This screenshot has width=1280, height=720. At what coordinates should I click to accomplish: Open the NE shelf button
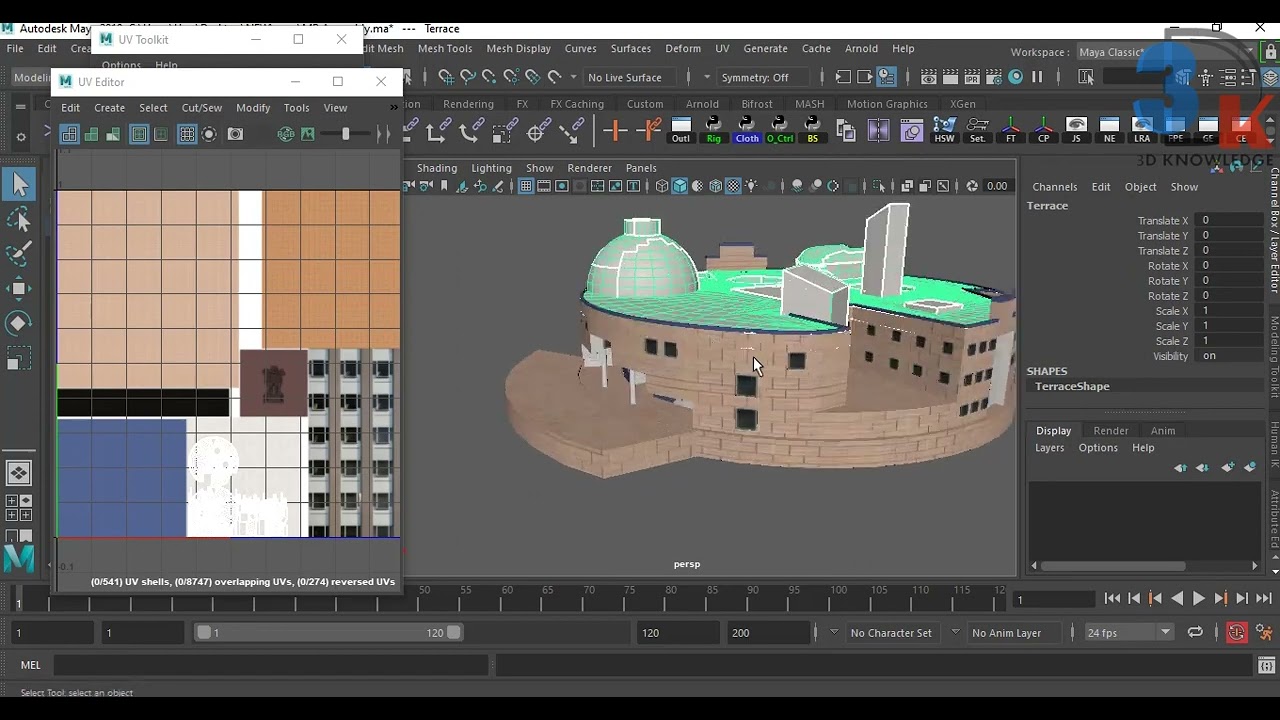coord(1109,130)
